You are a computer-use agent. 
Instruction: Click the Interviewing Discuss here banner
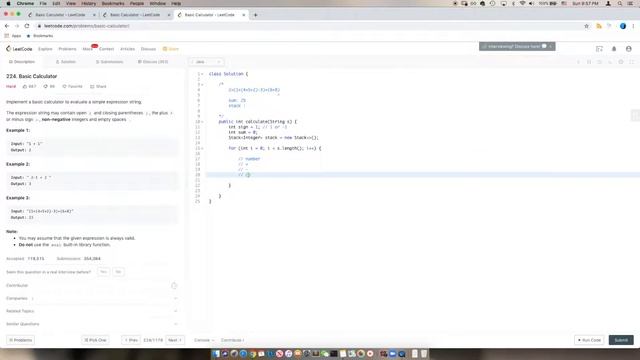(517, 47)
